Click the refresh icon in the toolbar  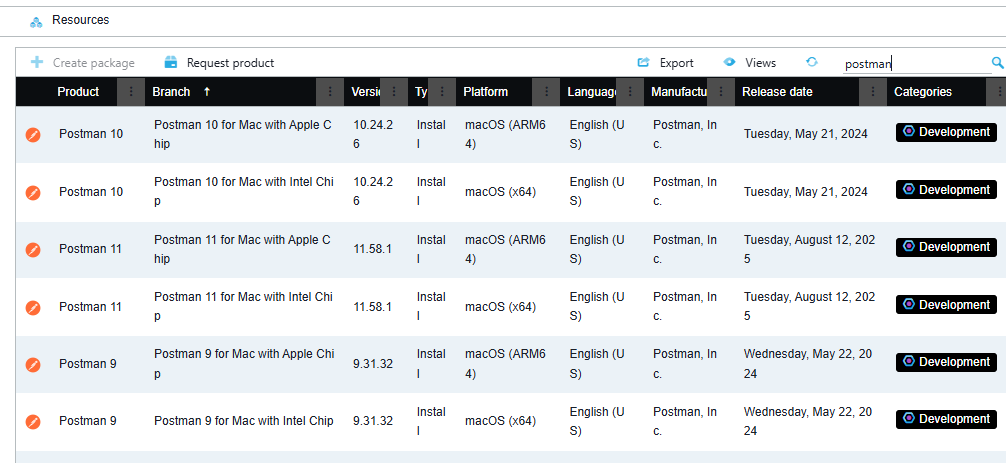(812, 62)
